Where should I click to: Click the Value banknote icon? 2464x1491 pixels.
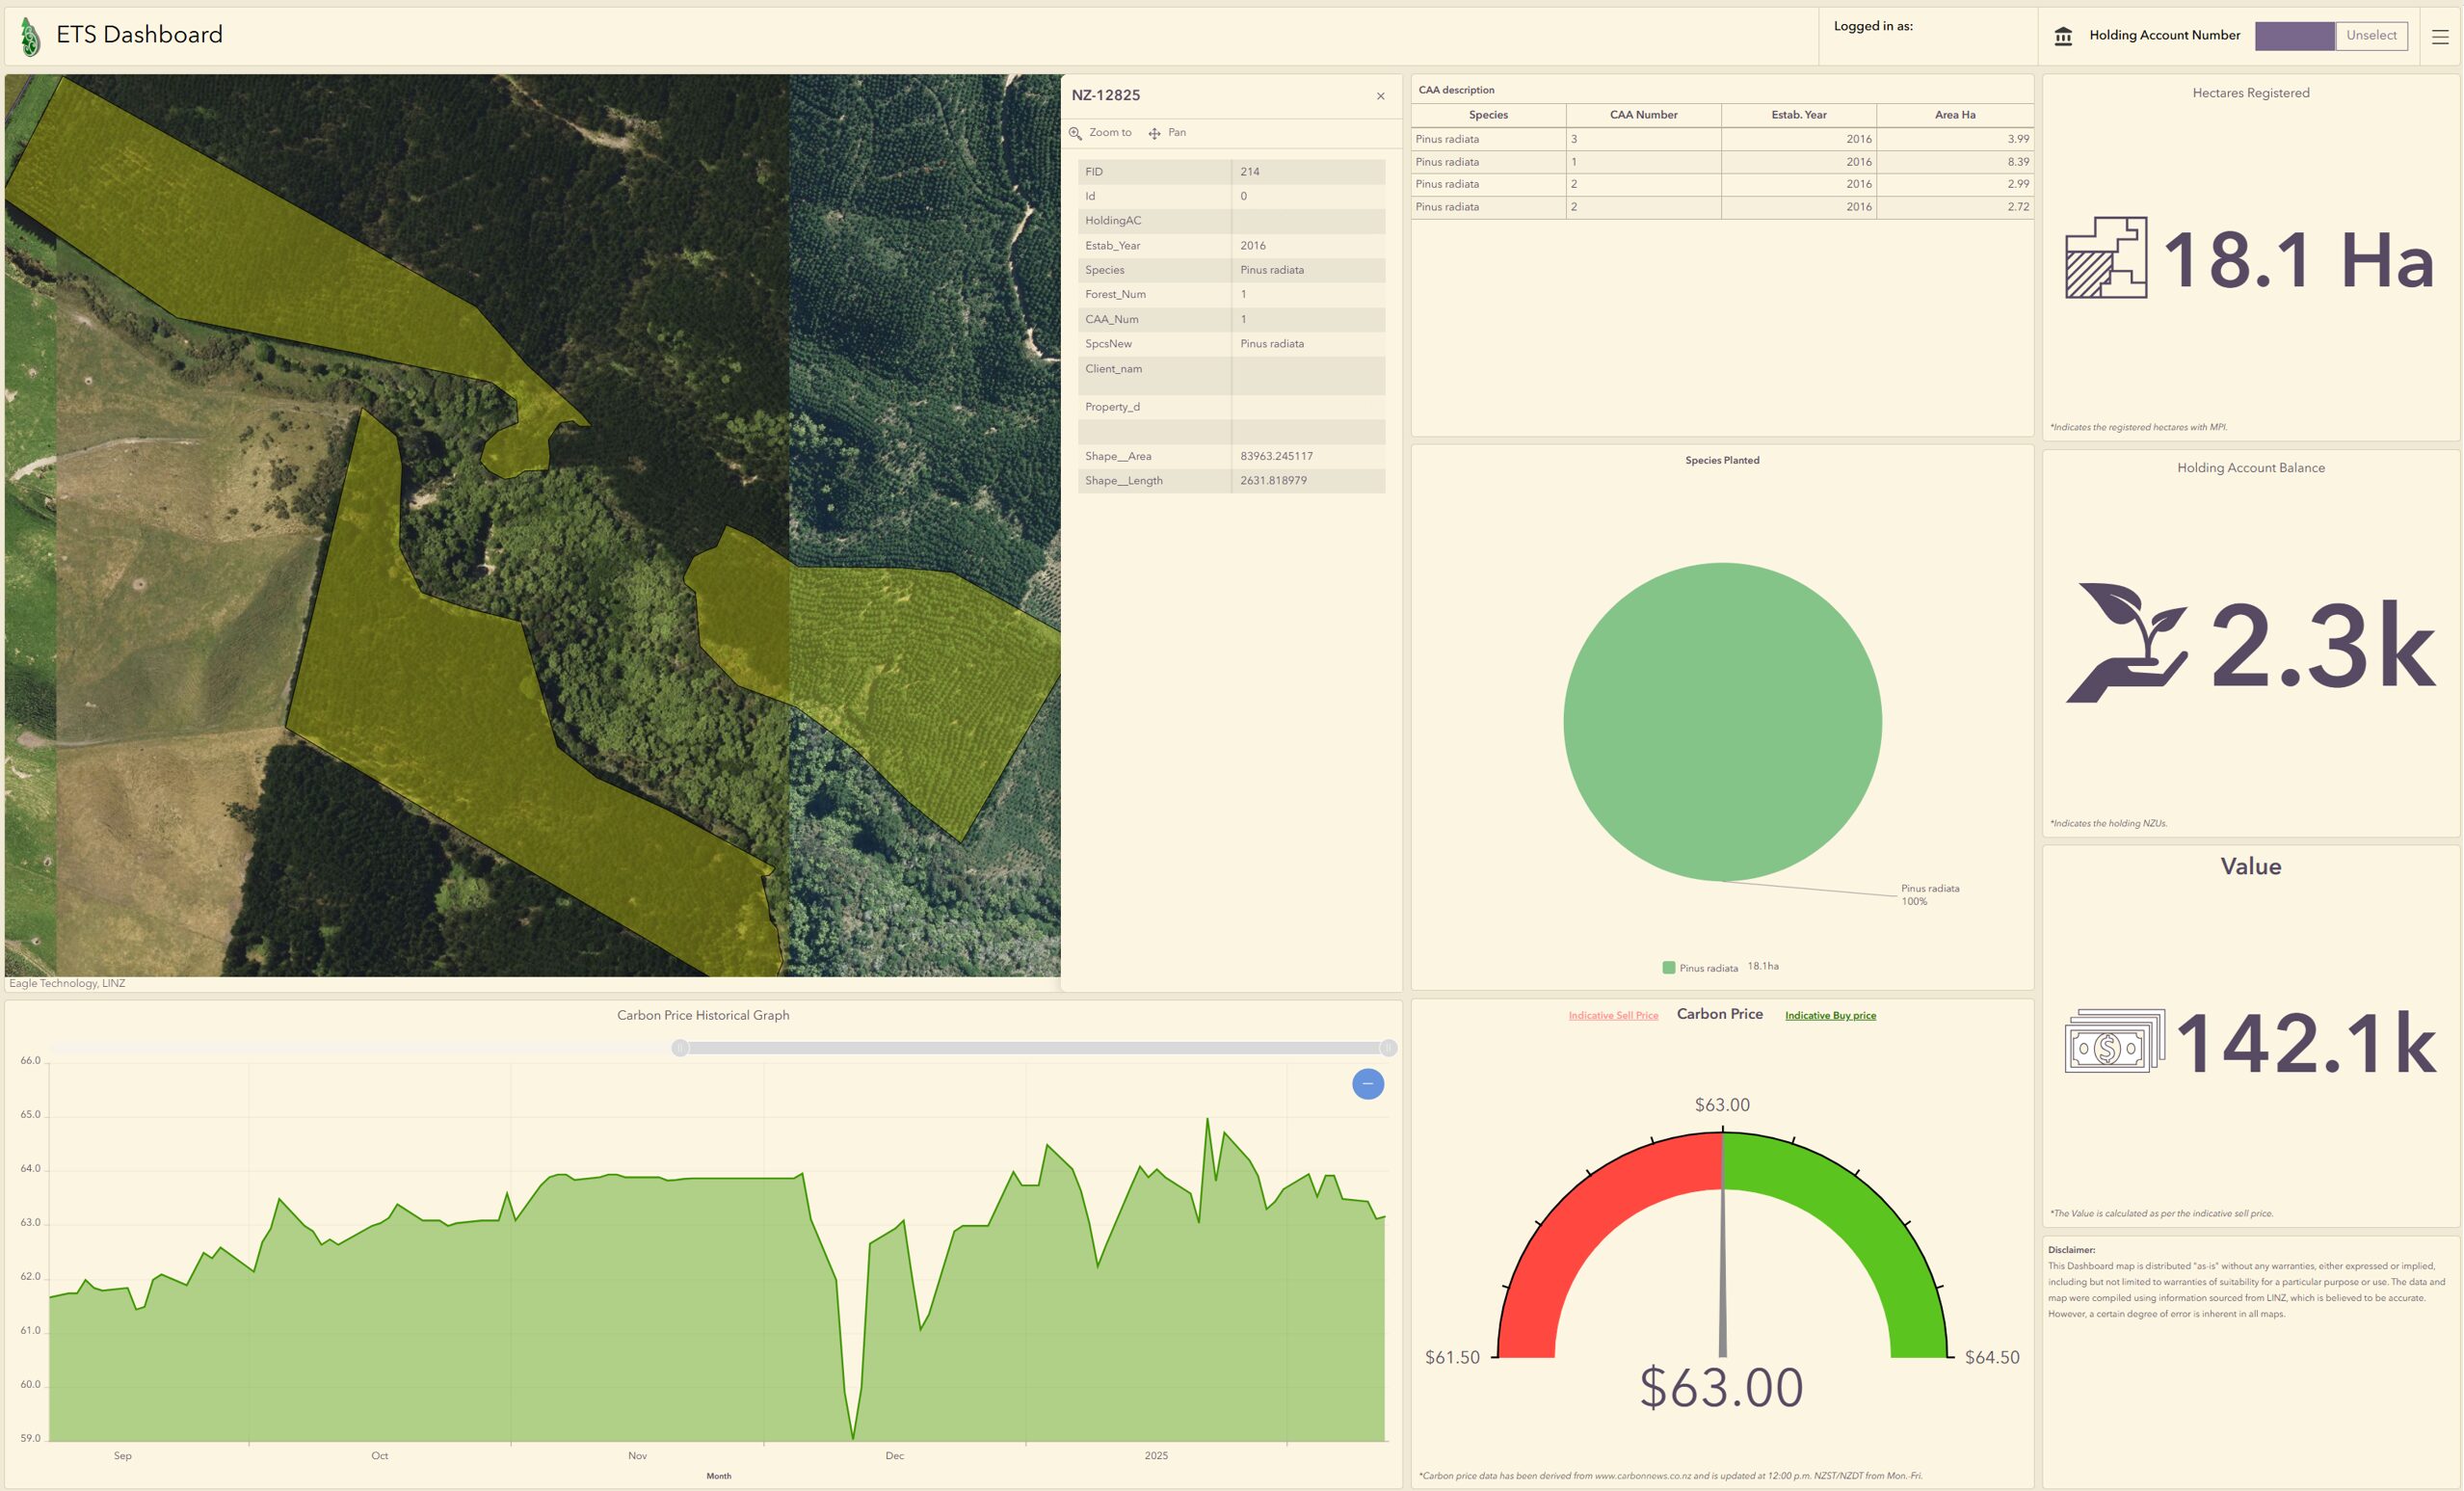click(2114, 1041)
